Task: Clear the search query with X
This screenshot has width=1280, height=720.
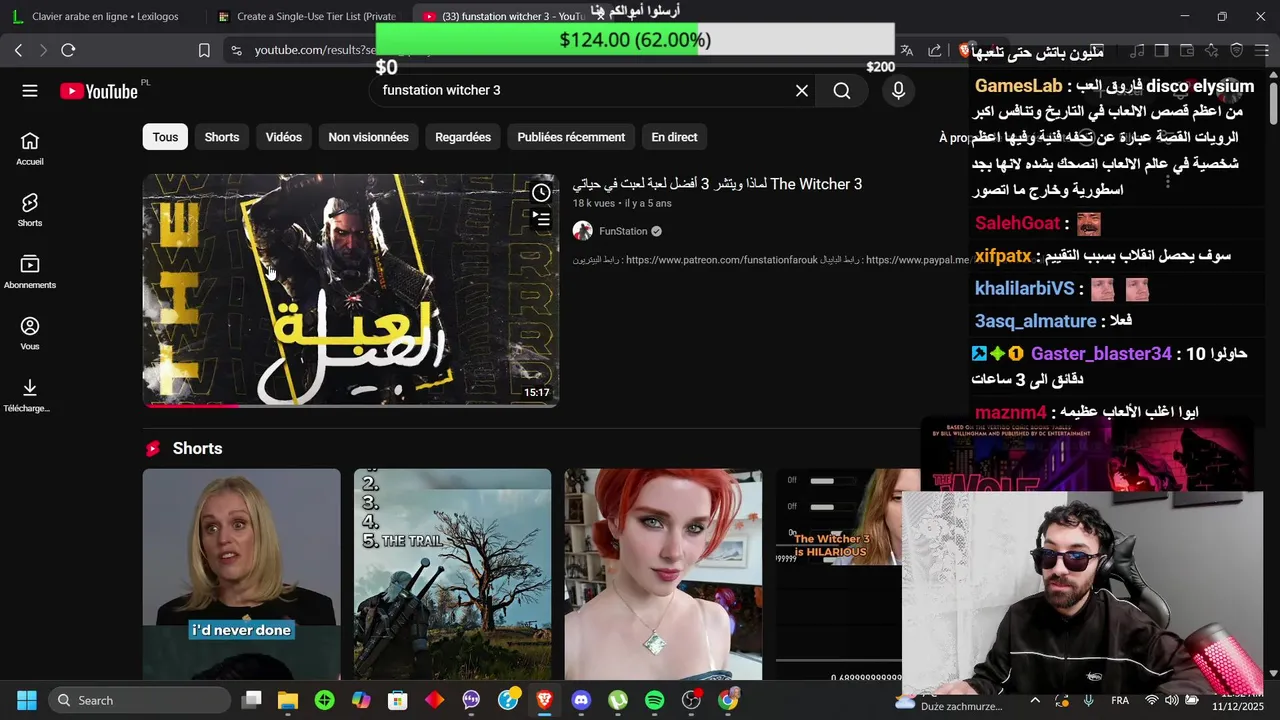Action: 802,91
